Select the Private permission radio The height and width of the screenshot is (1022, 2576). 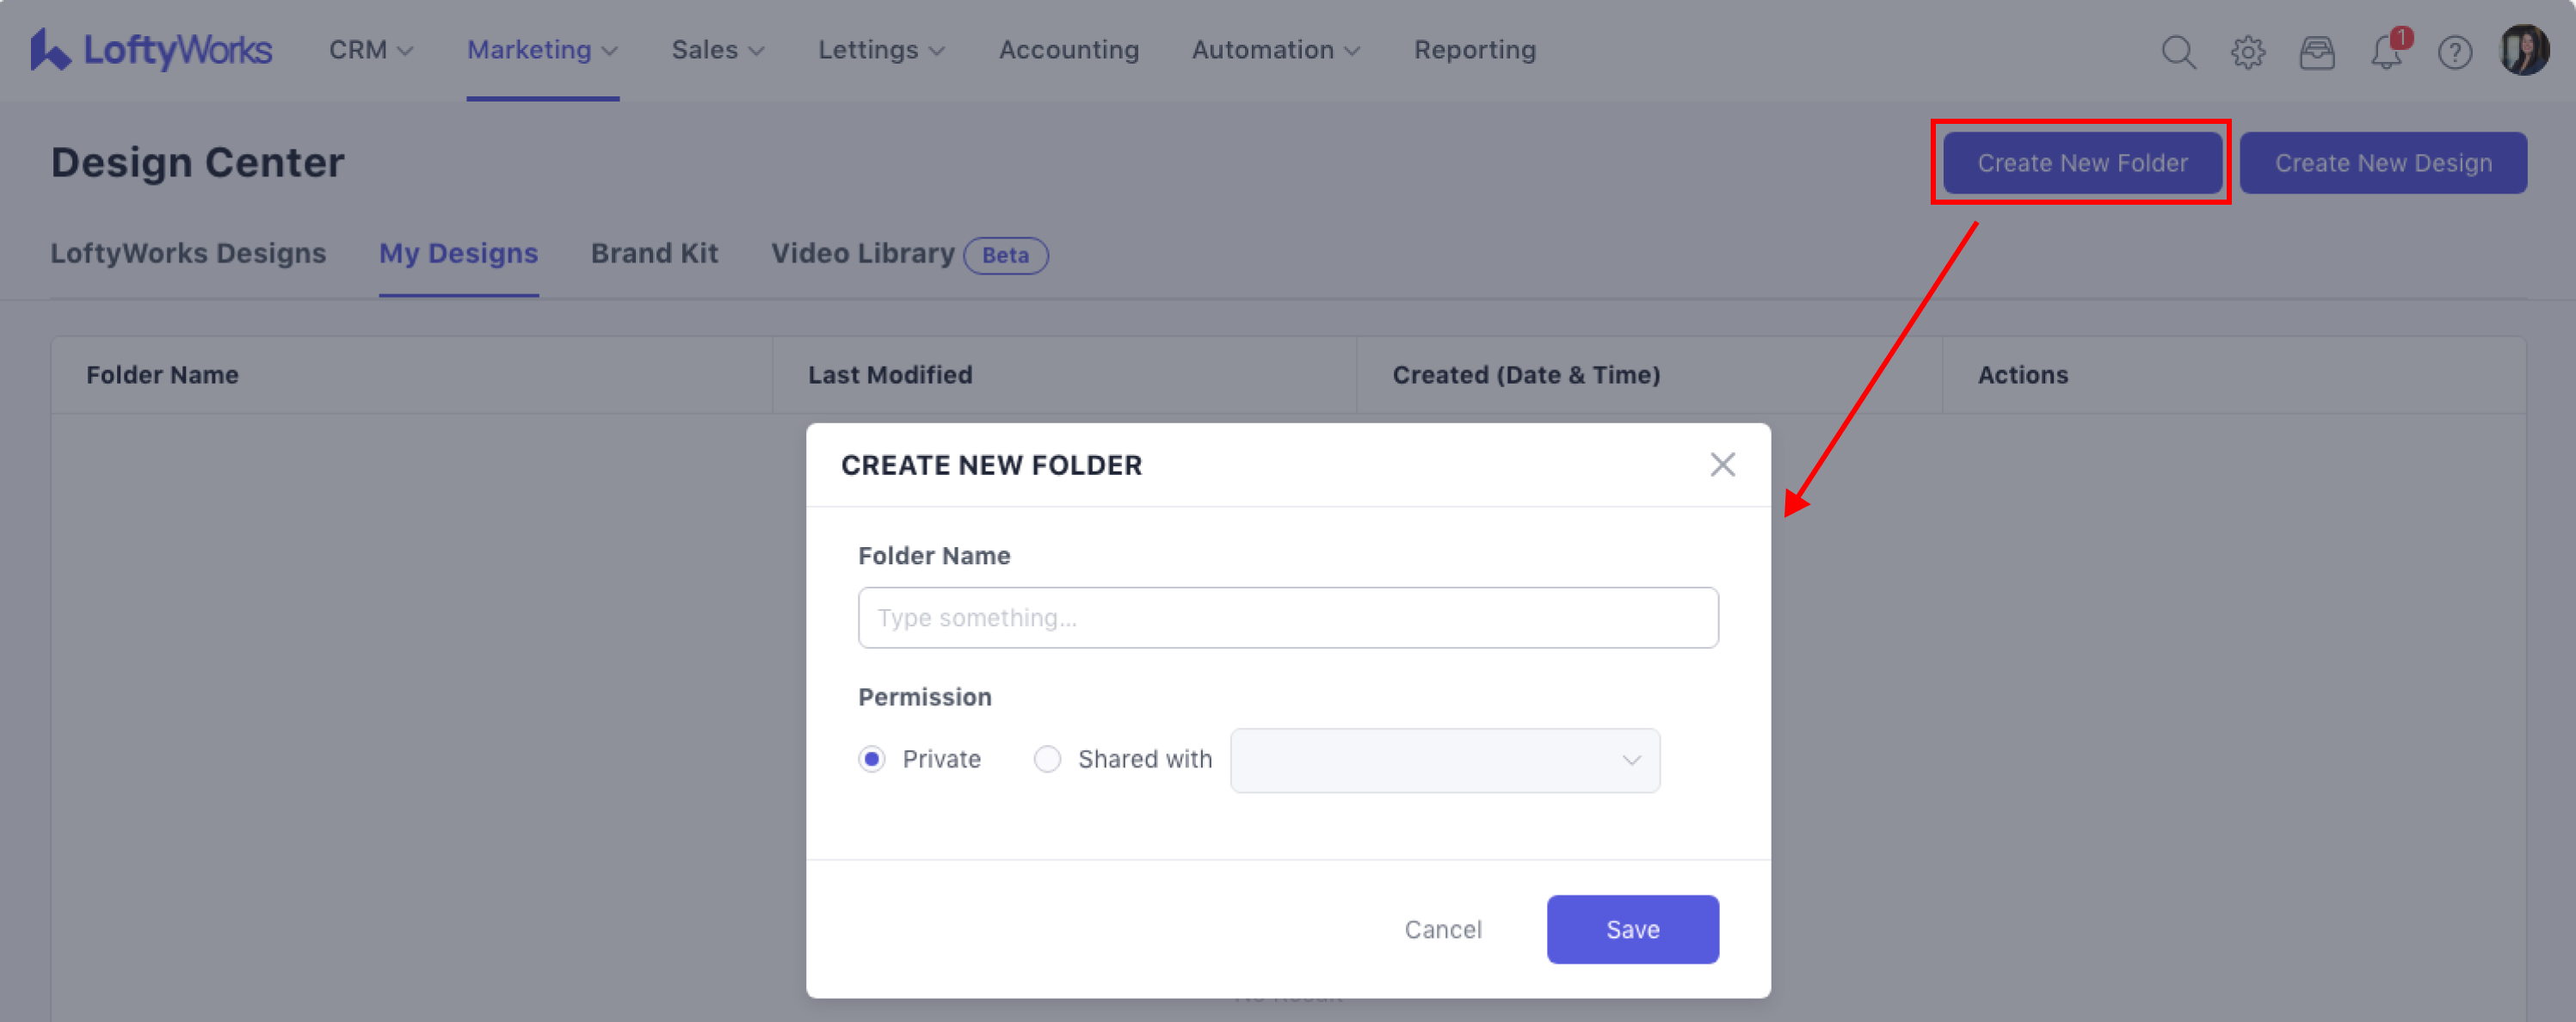tap(872, 759)
